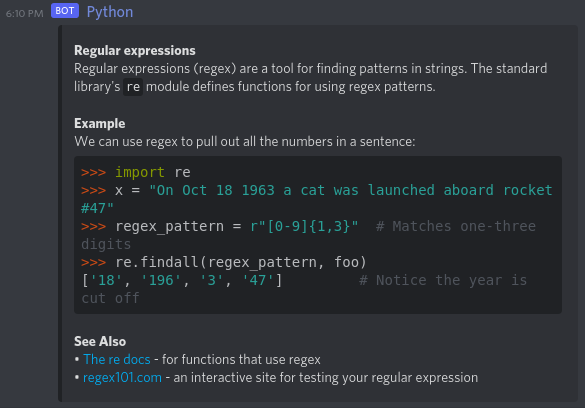Image resolution: width=585 pixels, height=408 pixels.
Task: Open The re docs link
Action: tap(116, 360)
